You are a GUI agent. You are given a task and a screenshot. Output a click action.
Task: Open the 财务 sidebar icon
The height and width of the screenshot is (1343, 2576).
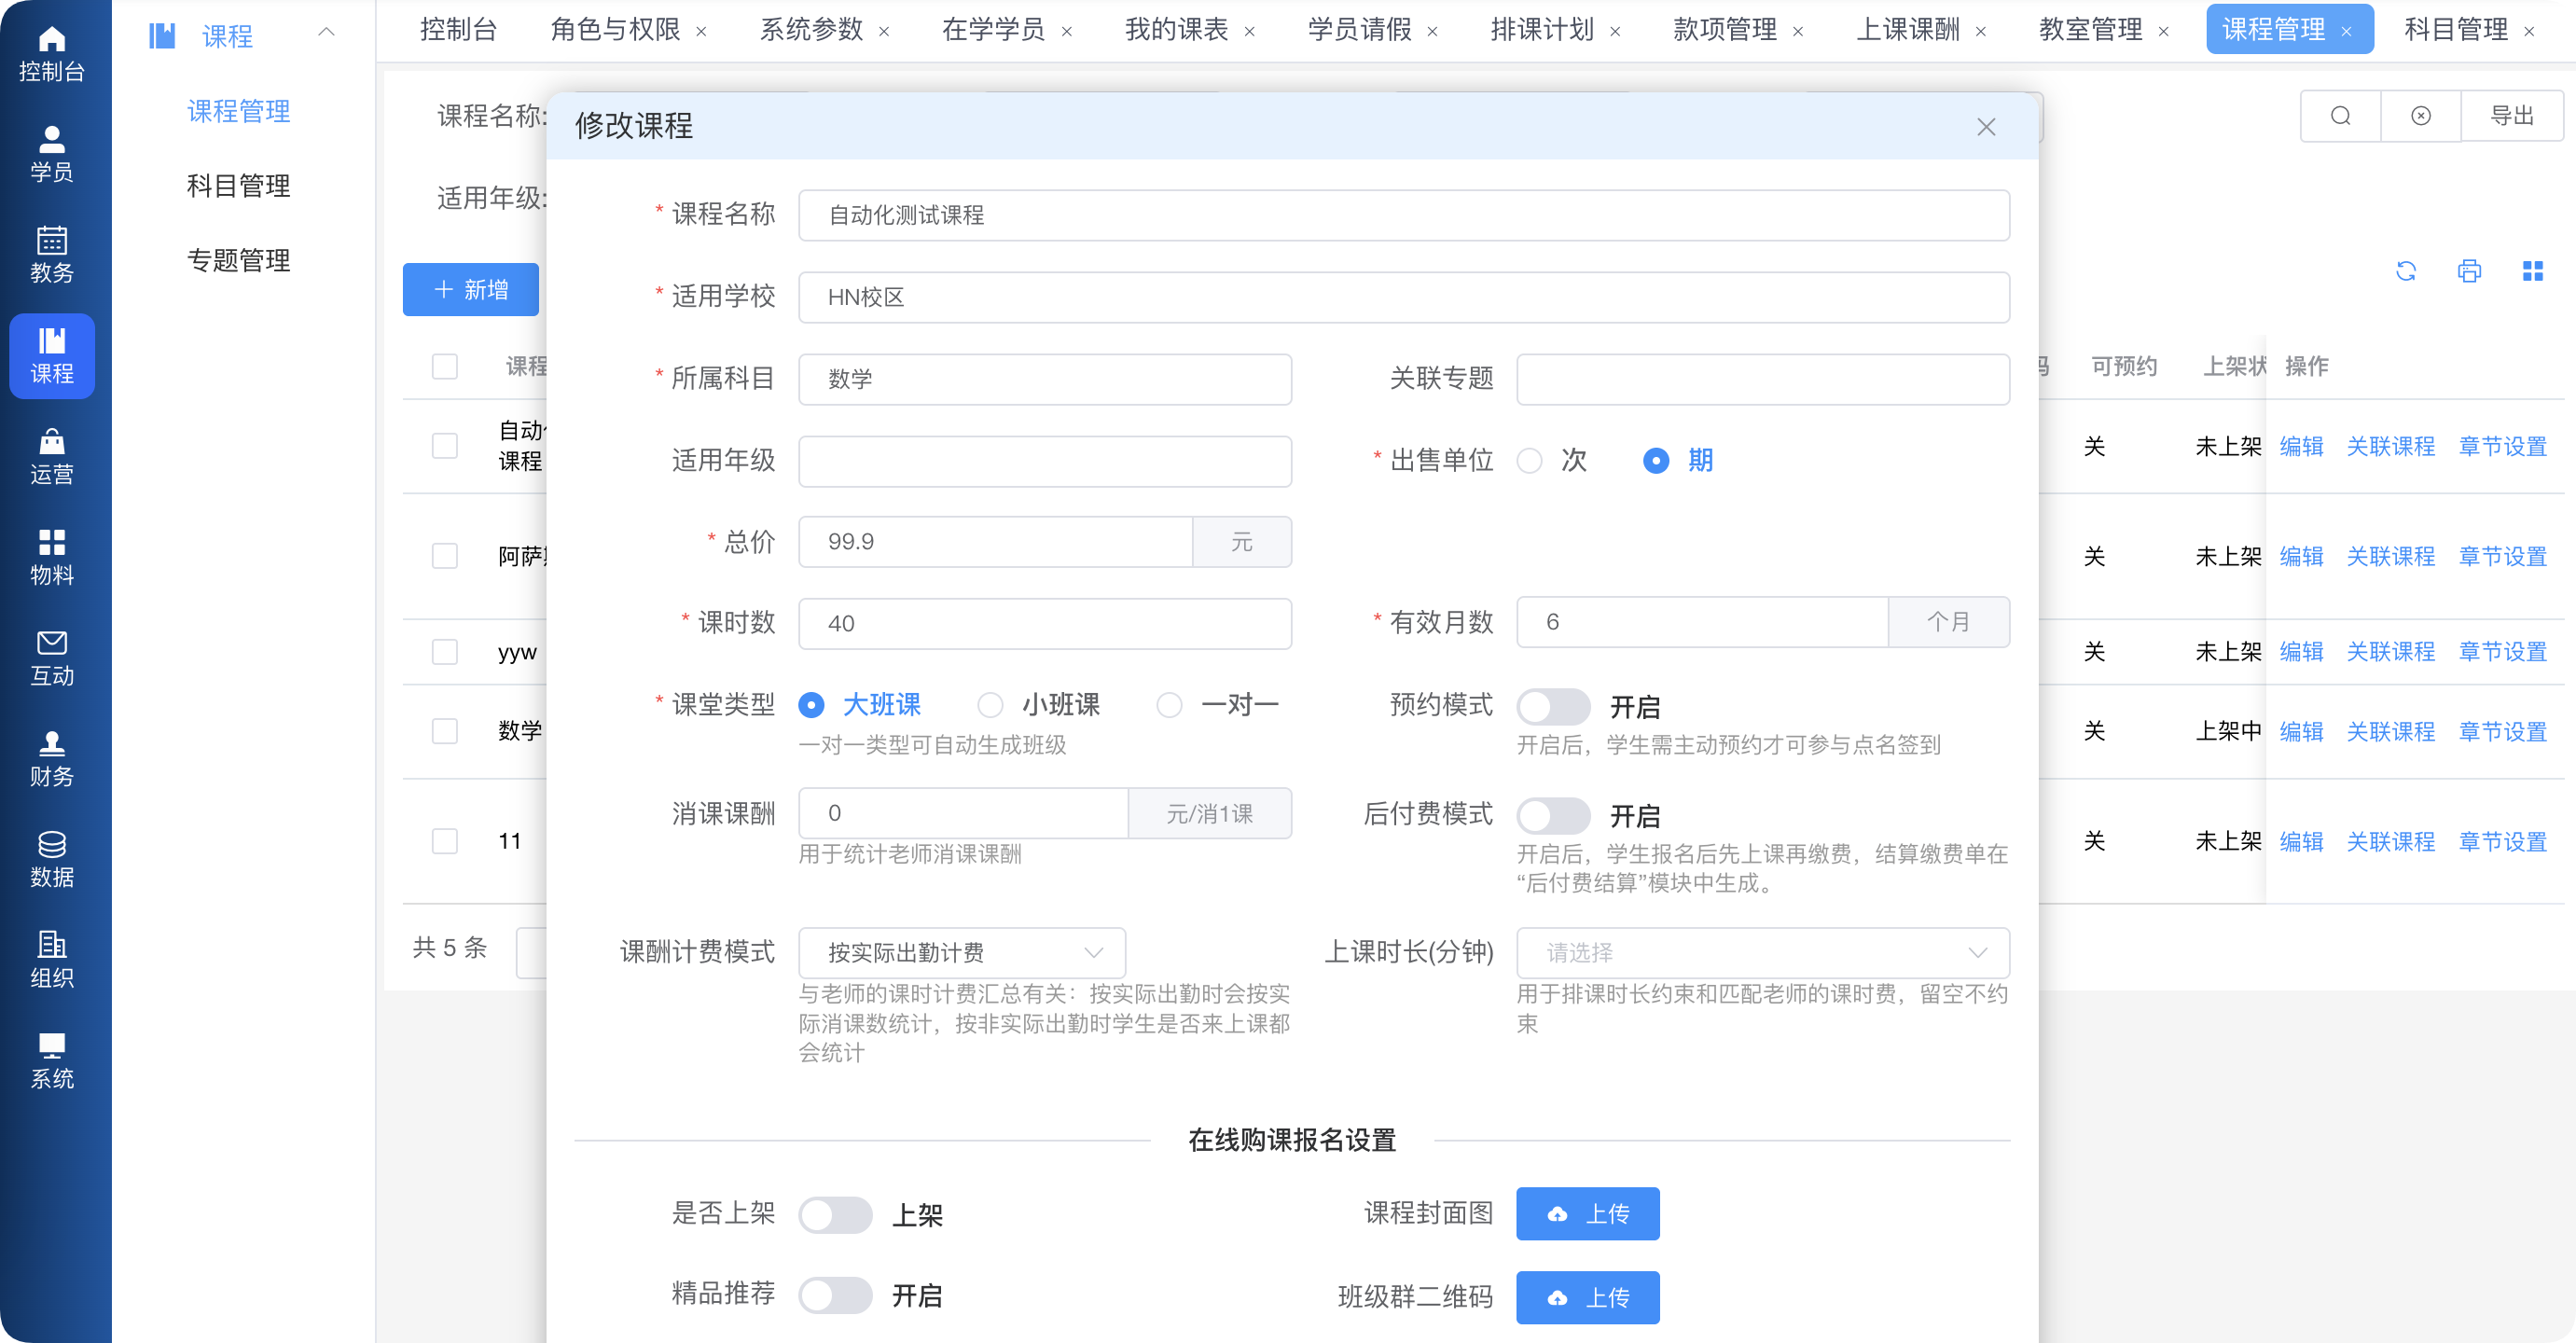(51, 757)
